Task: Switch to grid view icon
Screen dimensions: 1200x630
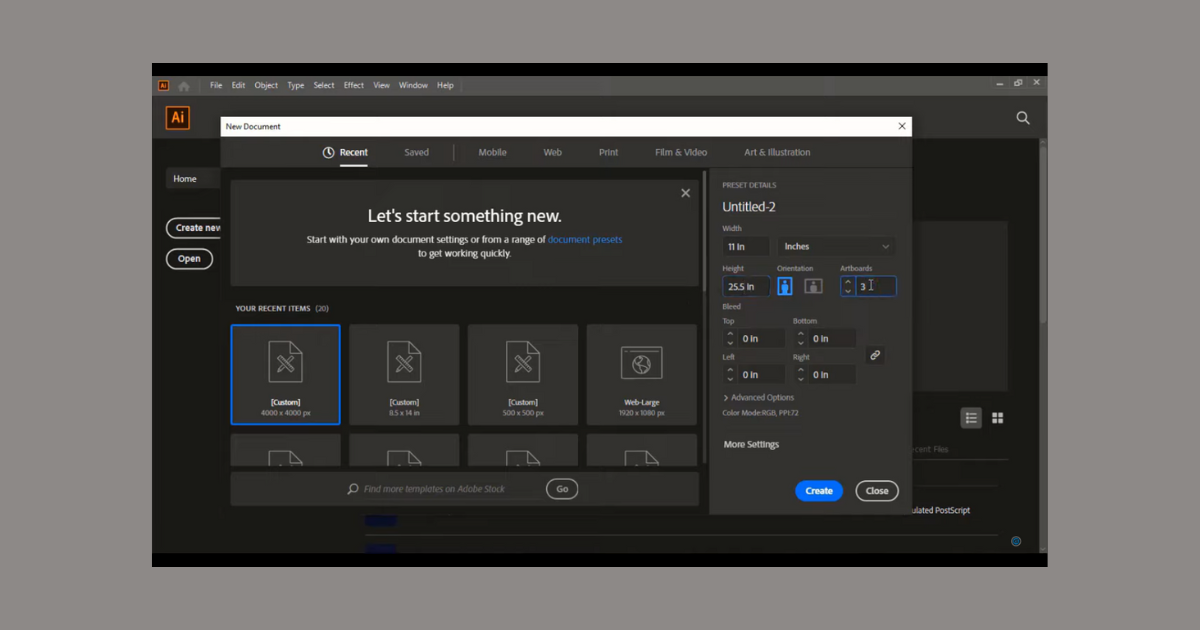Action: [x=997, y=418]
